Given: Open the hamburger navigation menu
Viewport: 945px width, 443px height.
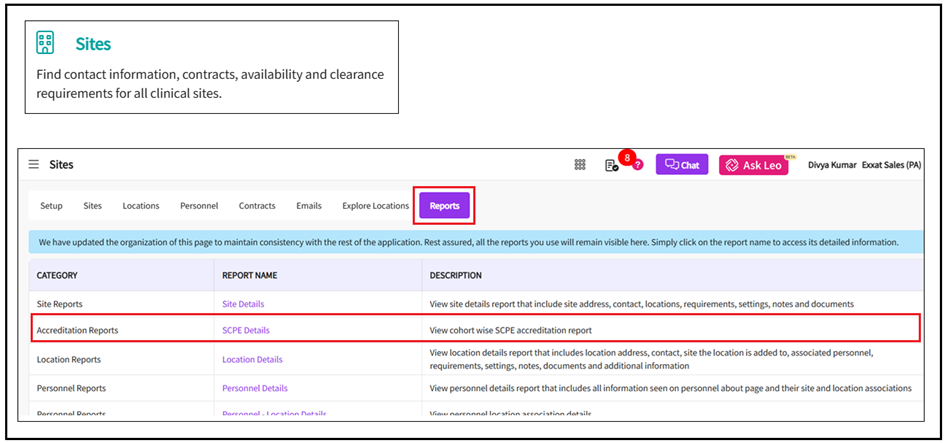Looking at the screenshot, I should 34,165.
